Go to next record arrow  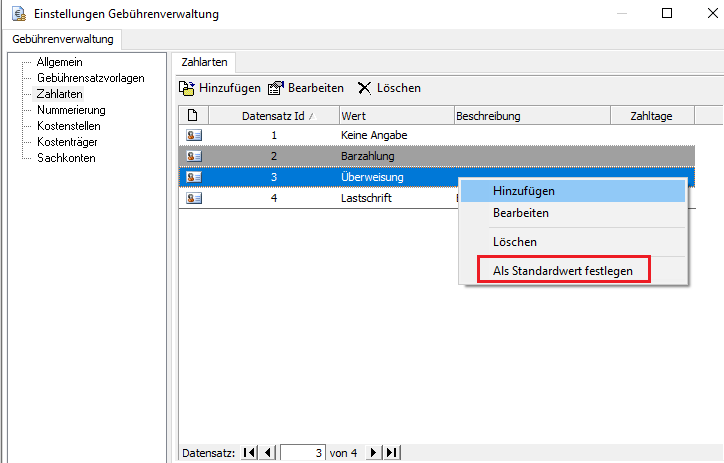click(x=374, y=453)
